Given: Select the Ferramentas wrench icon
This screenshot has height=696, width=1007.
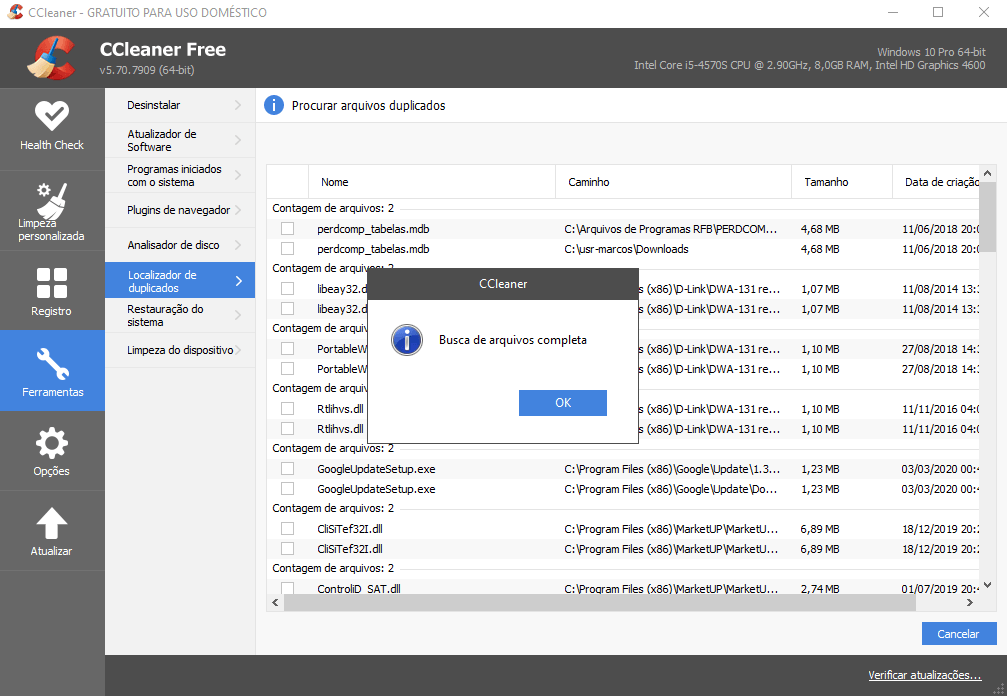Looking at the screenshot, I should [53, 364].
